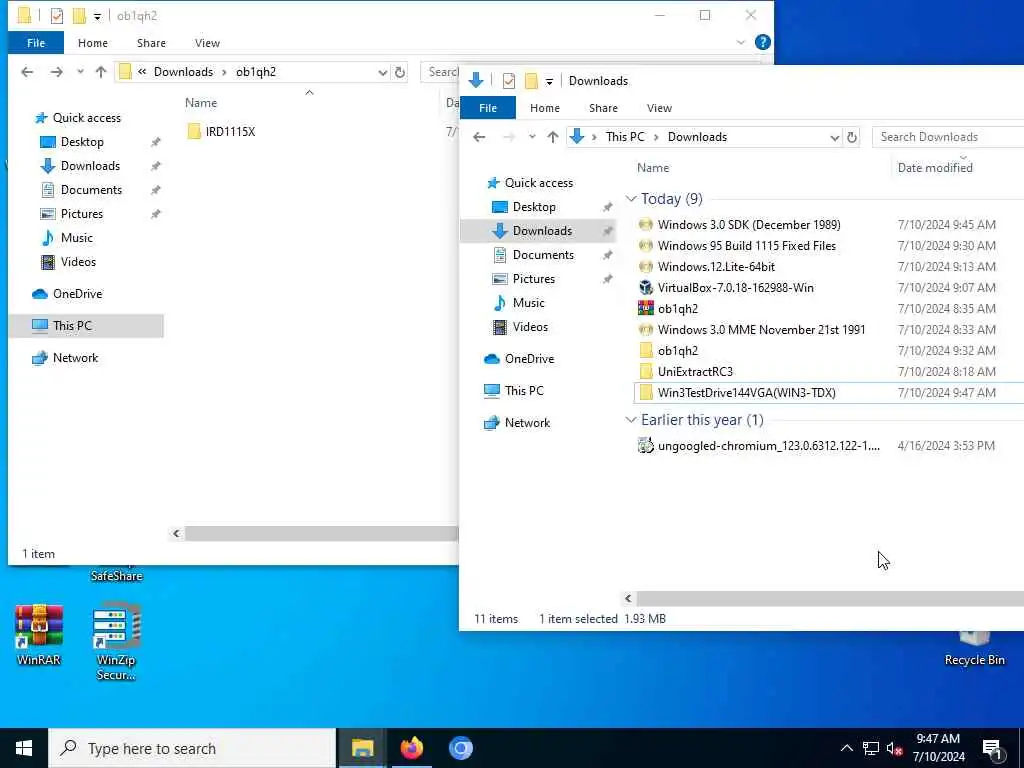Collapse the Today (9) group
Viewport: 1024px width, 768px height.
tap(631, 199)
